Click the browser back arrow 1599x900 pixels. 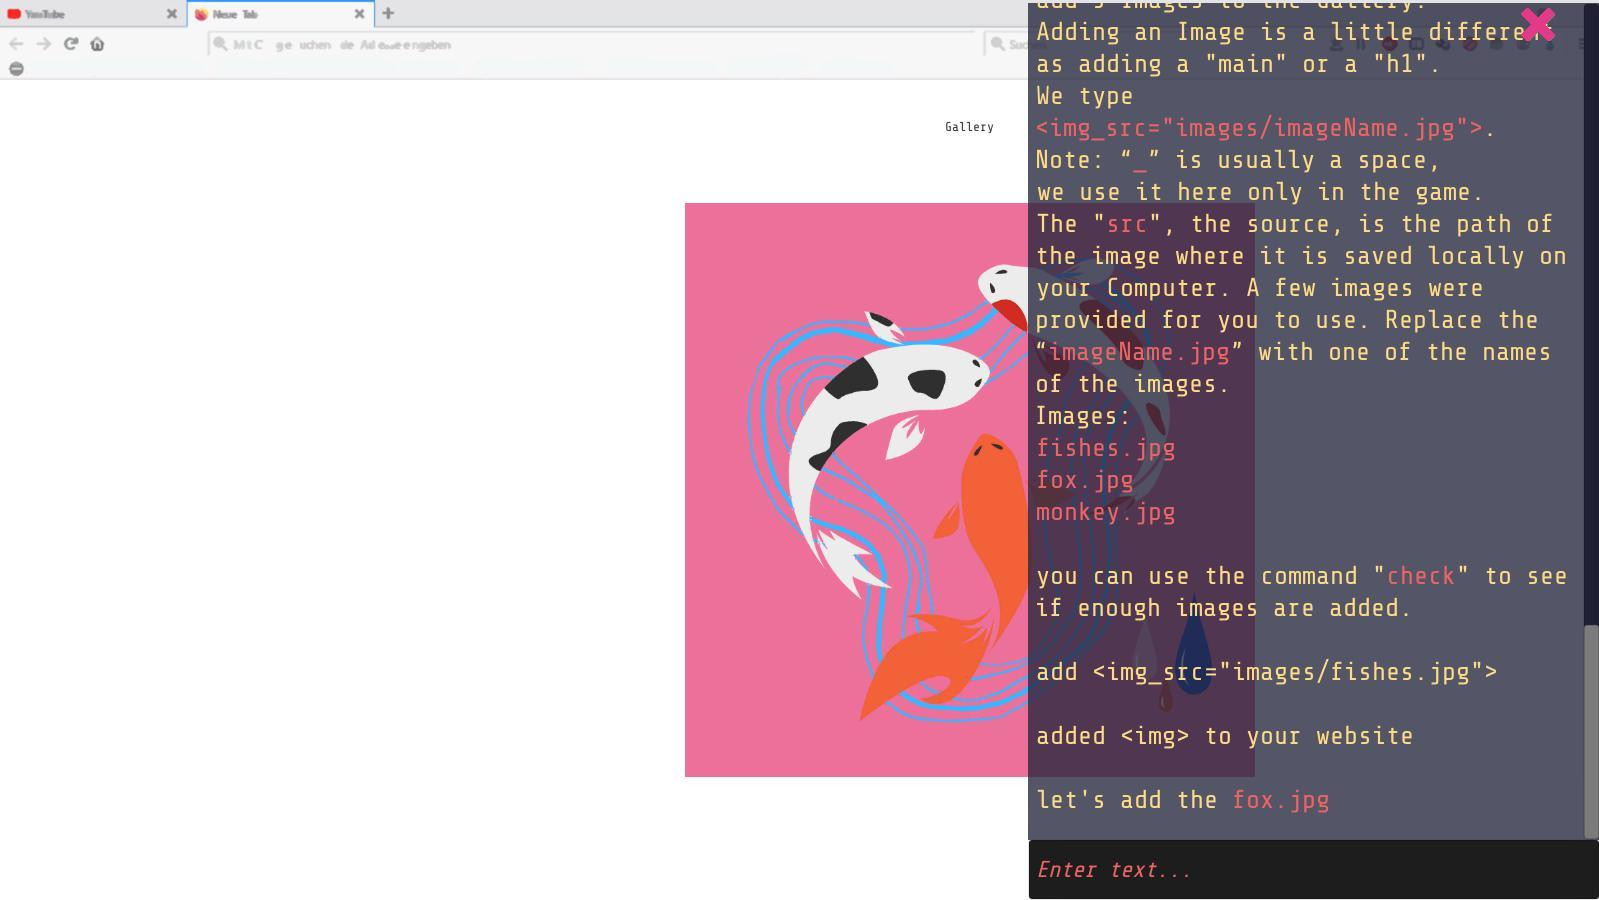pyautogui.click(x=16, y=44)
